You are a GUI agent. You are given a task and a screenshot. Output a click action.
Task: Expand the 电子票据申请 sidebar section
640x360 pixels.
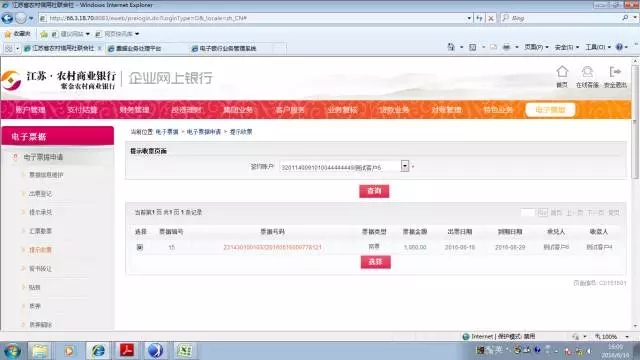pos(43,157)
